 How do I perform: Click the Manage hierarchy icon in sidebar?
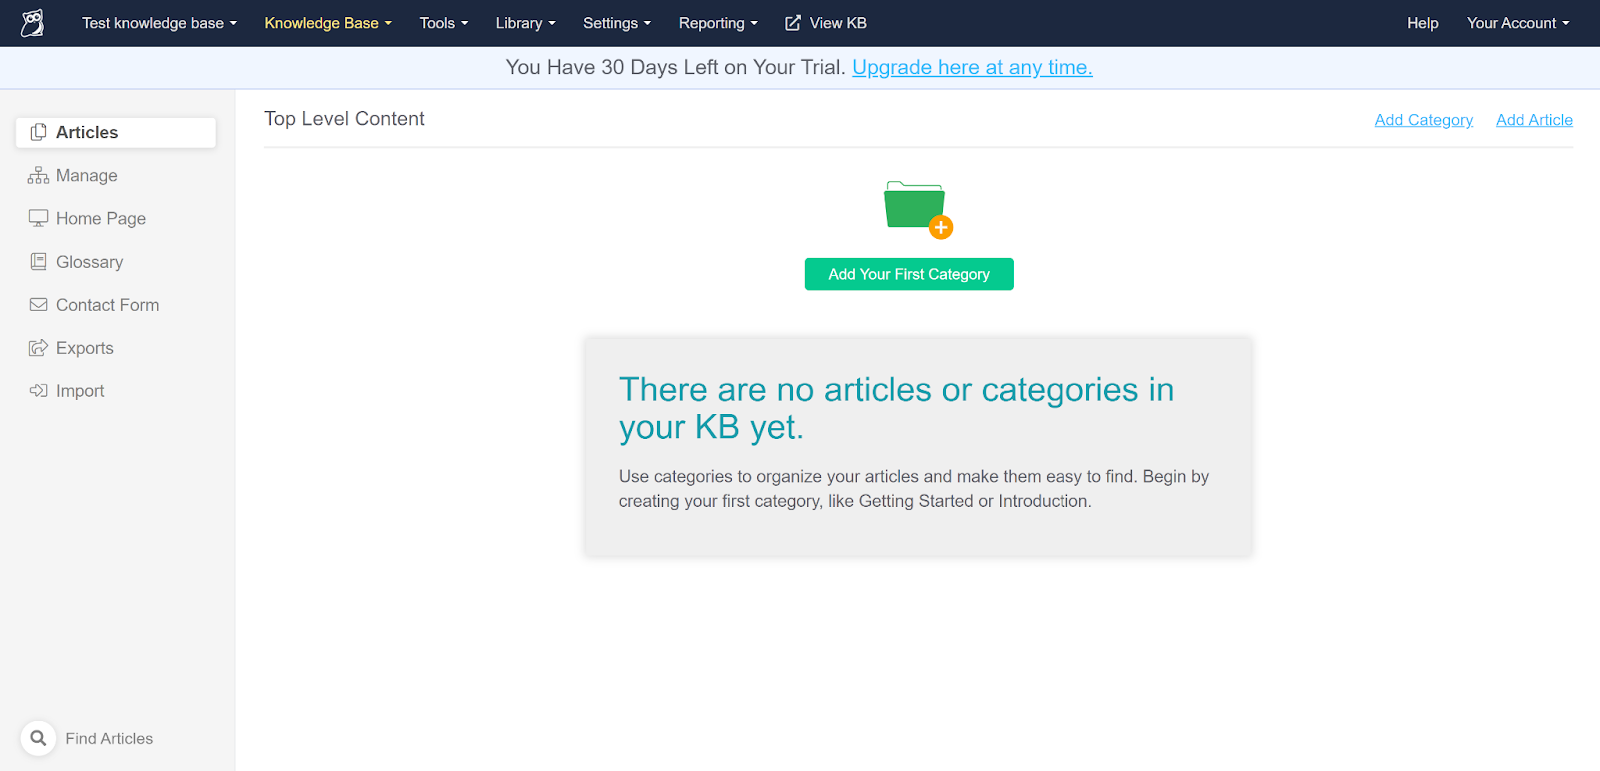[38, 176]
